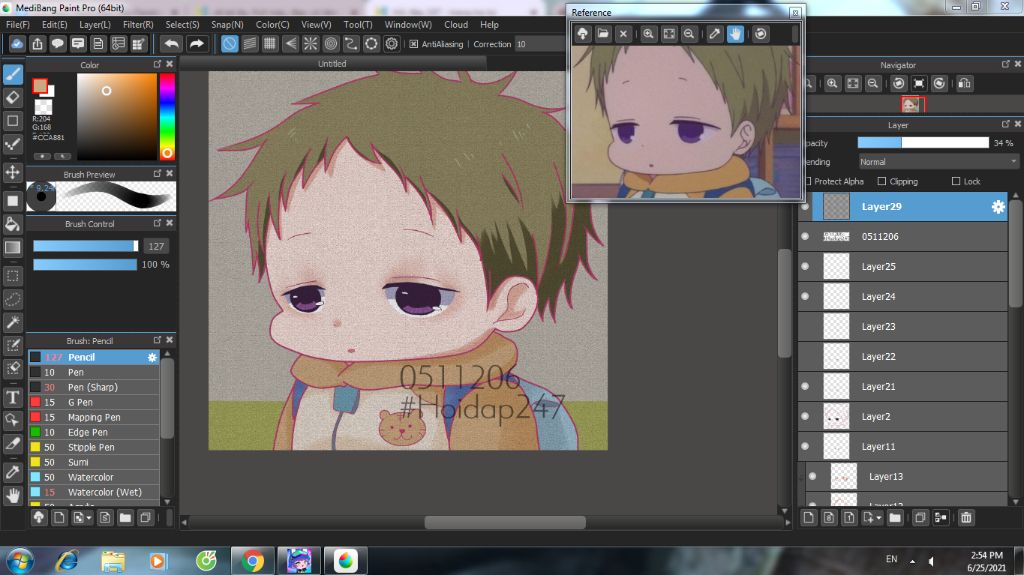This screenshot has height=575, width=1024.
Task: Toggle the AntiAliasing checkbox
Action: (413, 44)
